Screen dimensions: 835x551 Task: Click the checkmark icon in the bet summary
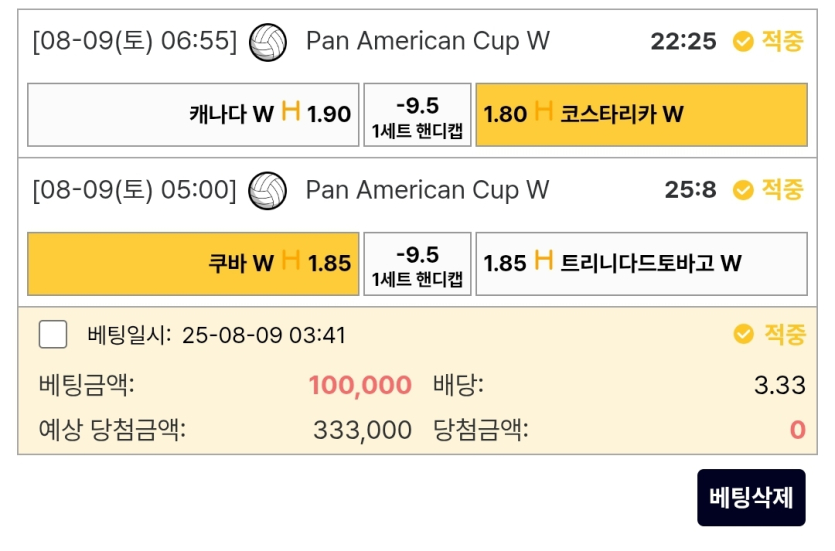coord(743,334)
